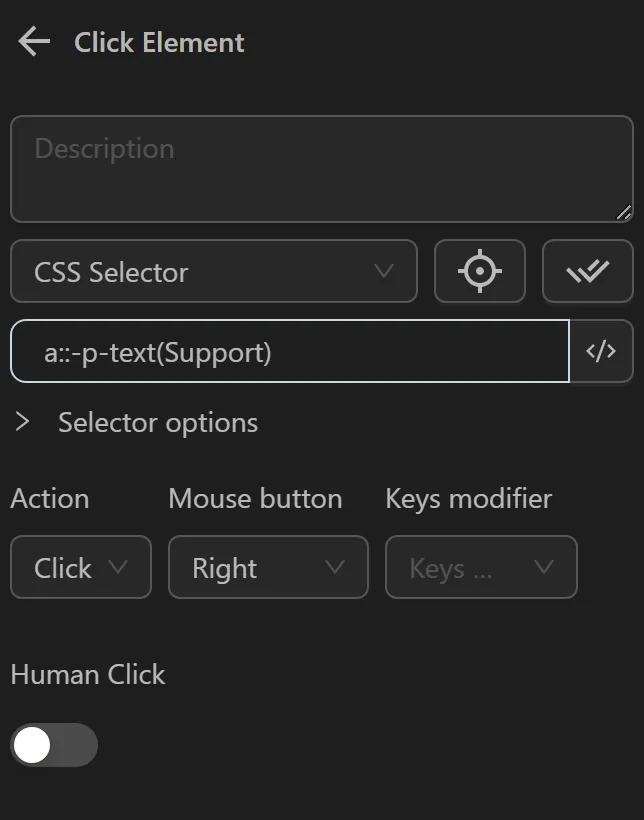Change the Mouse button dropdown from Right
This screenshot has height=820, width=644.
pyautogui.click(x=268, y=567)
